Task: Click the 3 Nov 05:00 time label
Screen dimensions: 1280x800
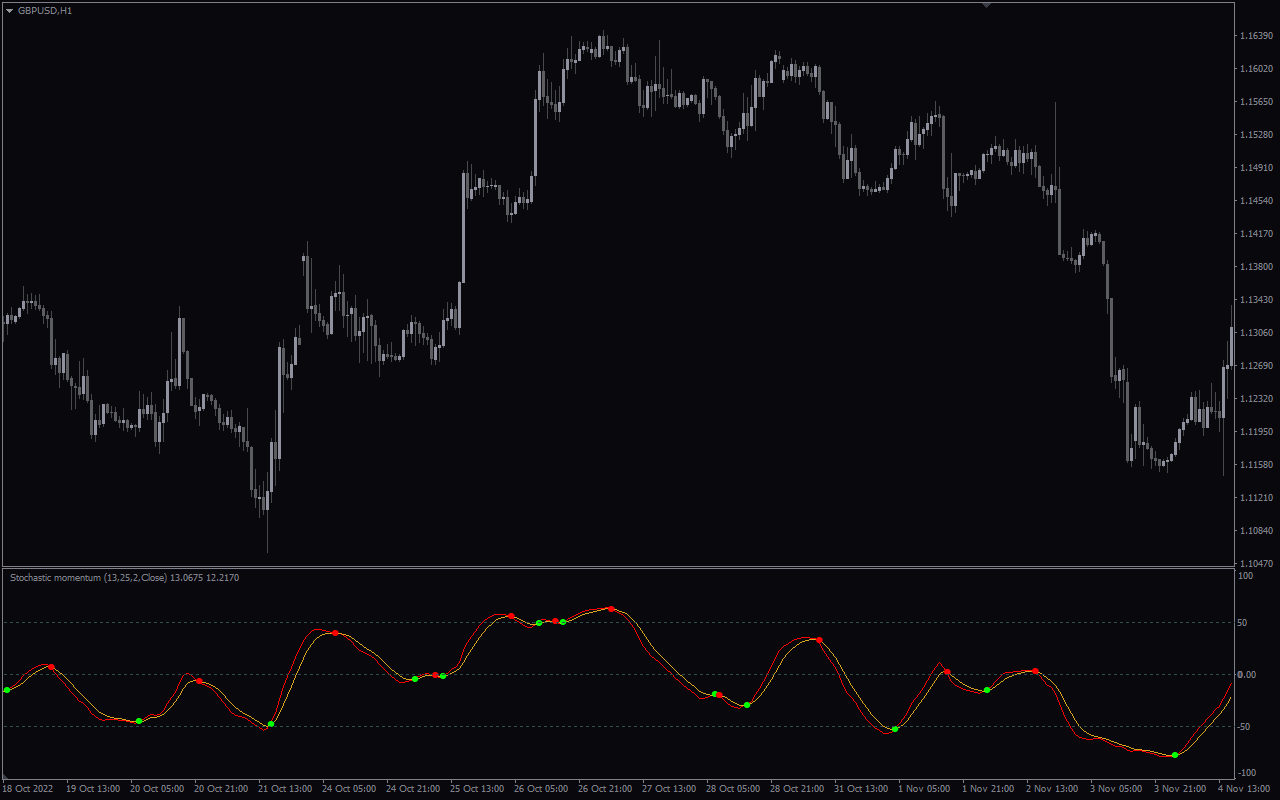Action: click(1116, 789)
